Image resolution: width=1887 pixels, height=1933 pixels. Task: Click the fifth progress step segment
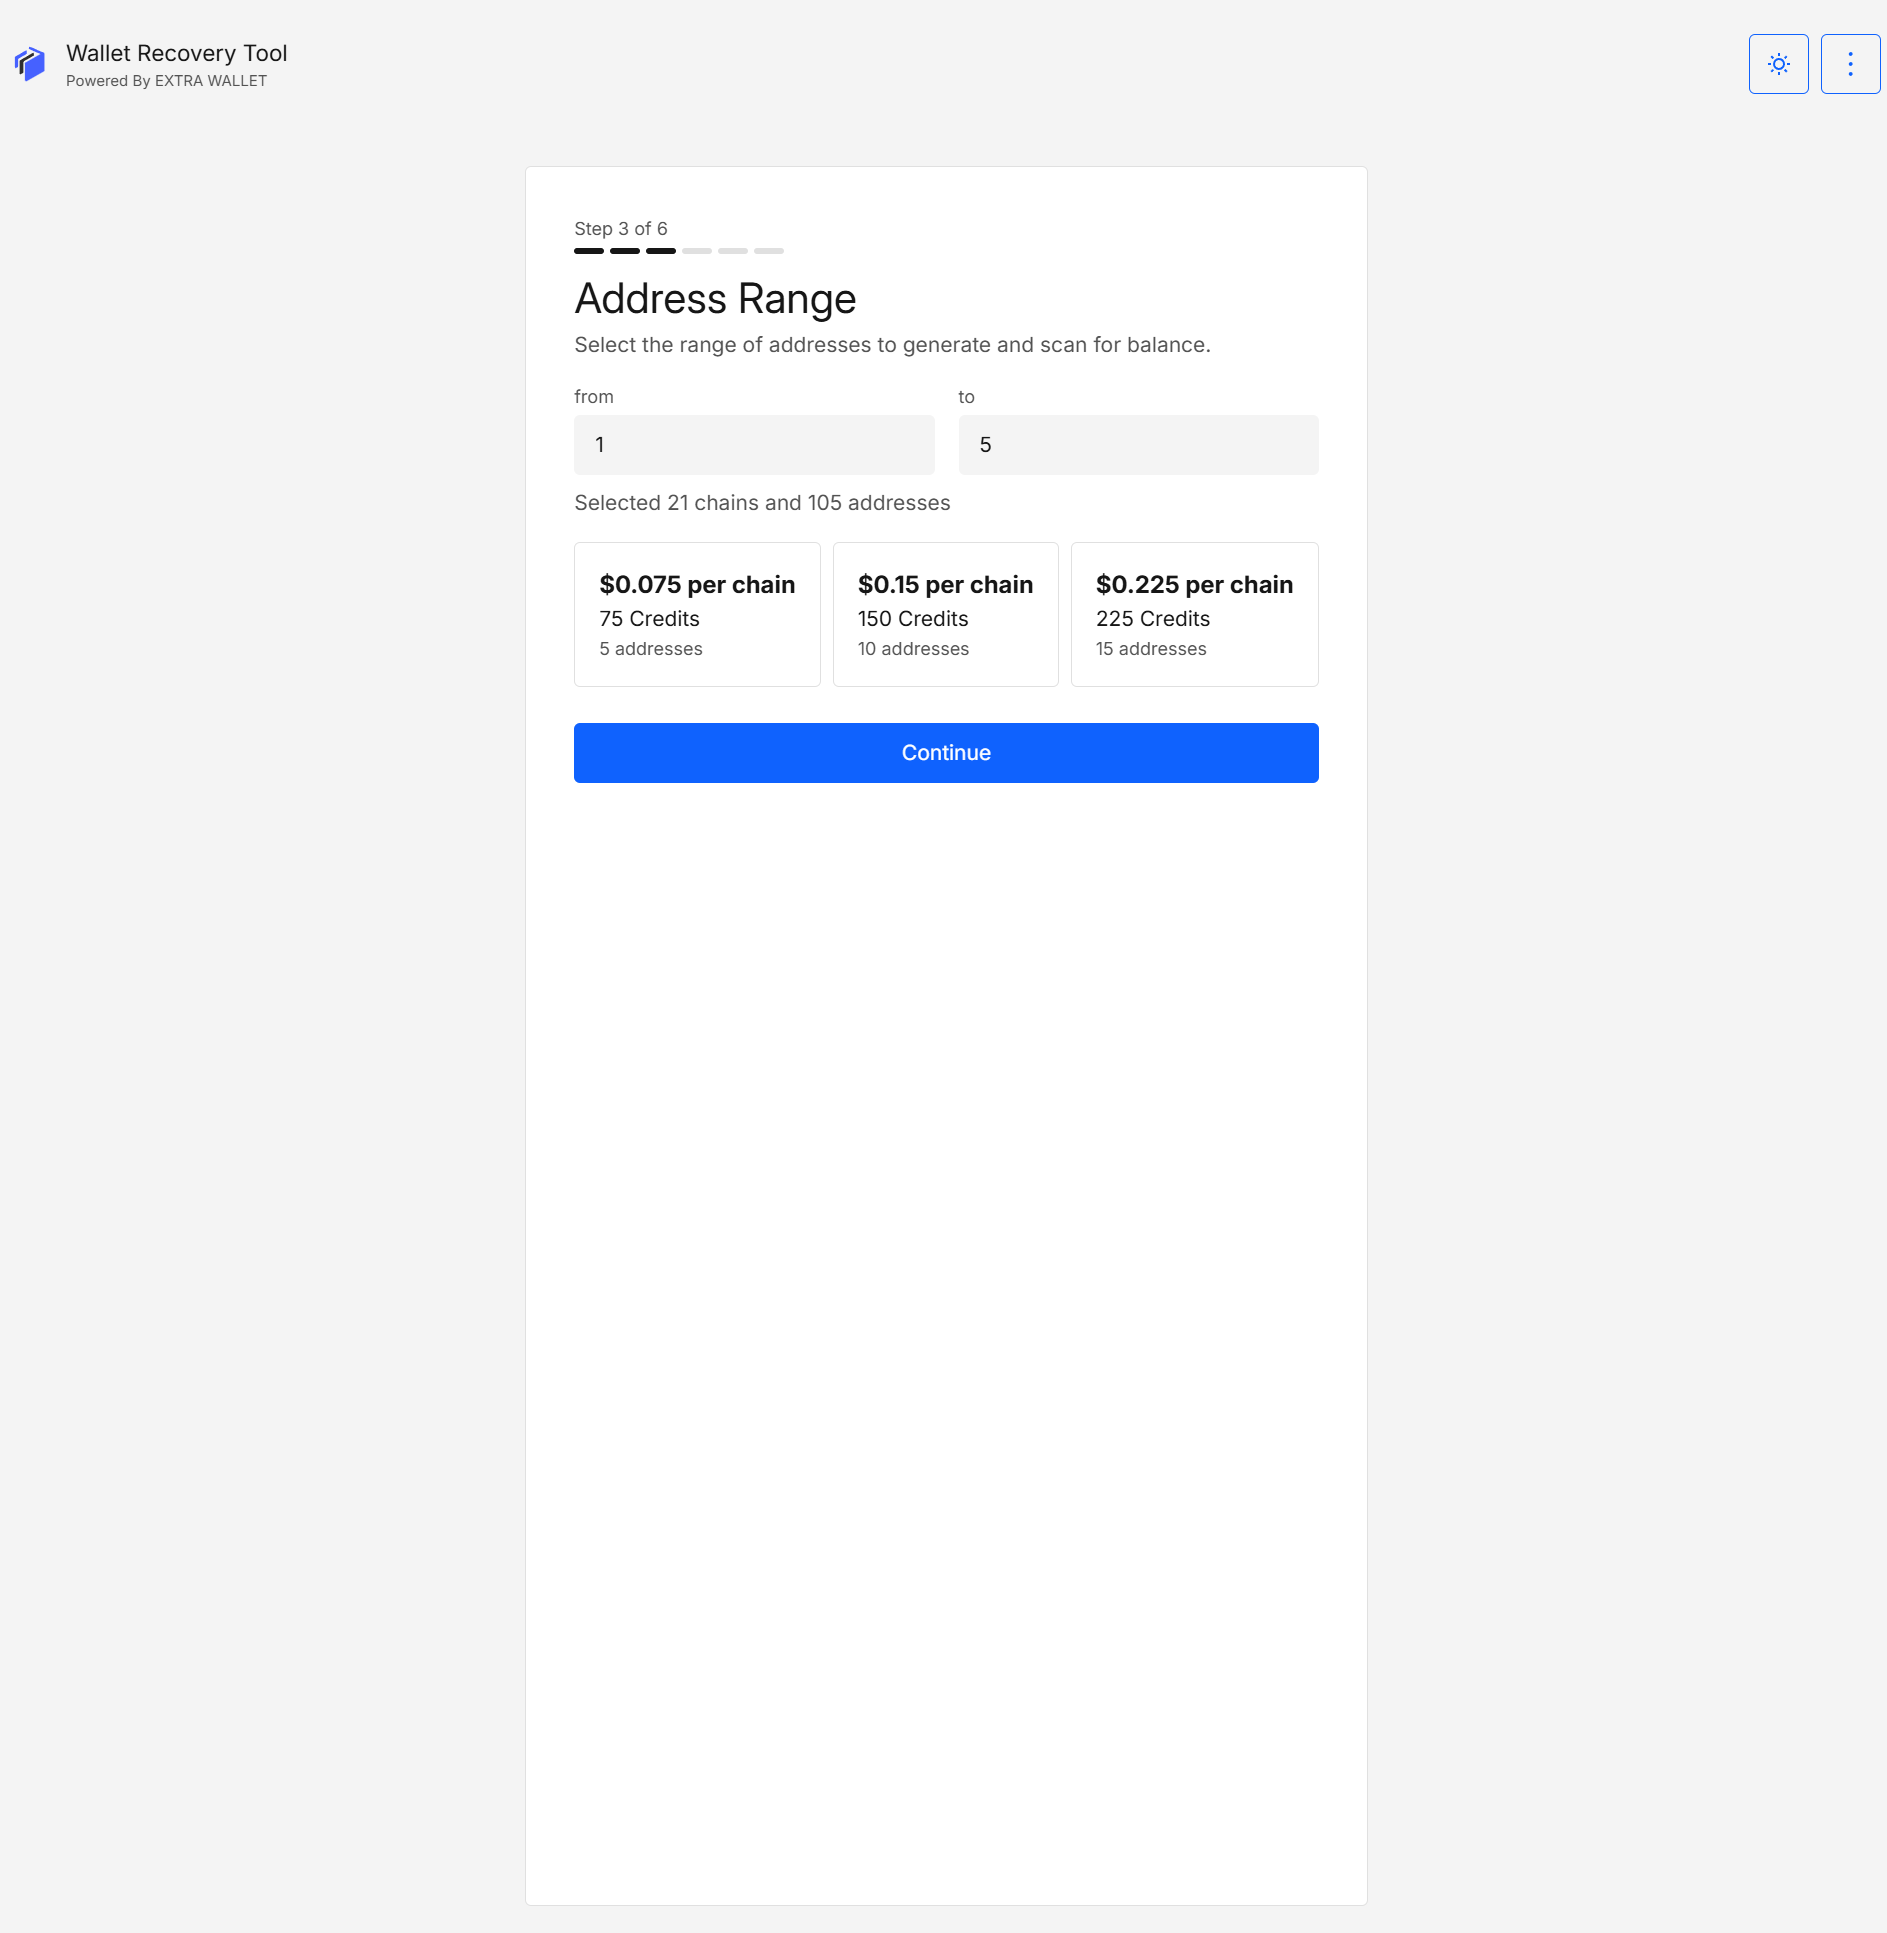click(733, 251)
